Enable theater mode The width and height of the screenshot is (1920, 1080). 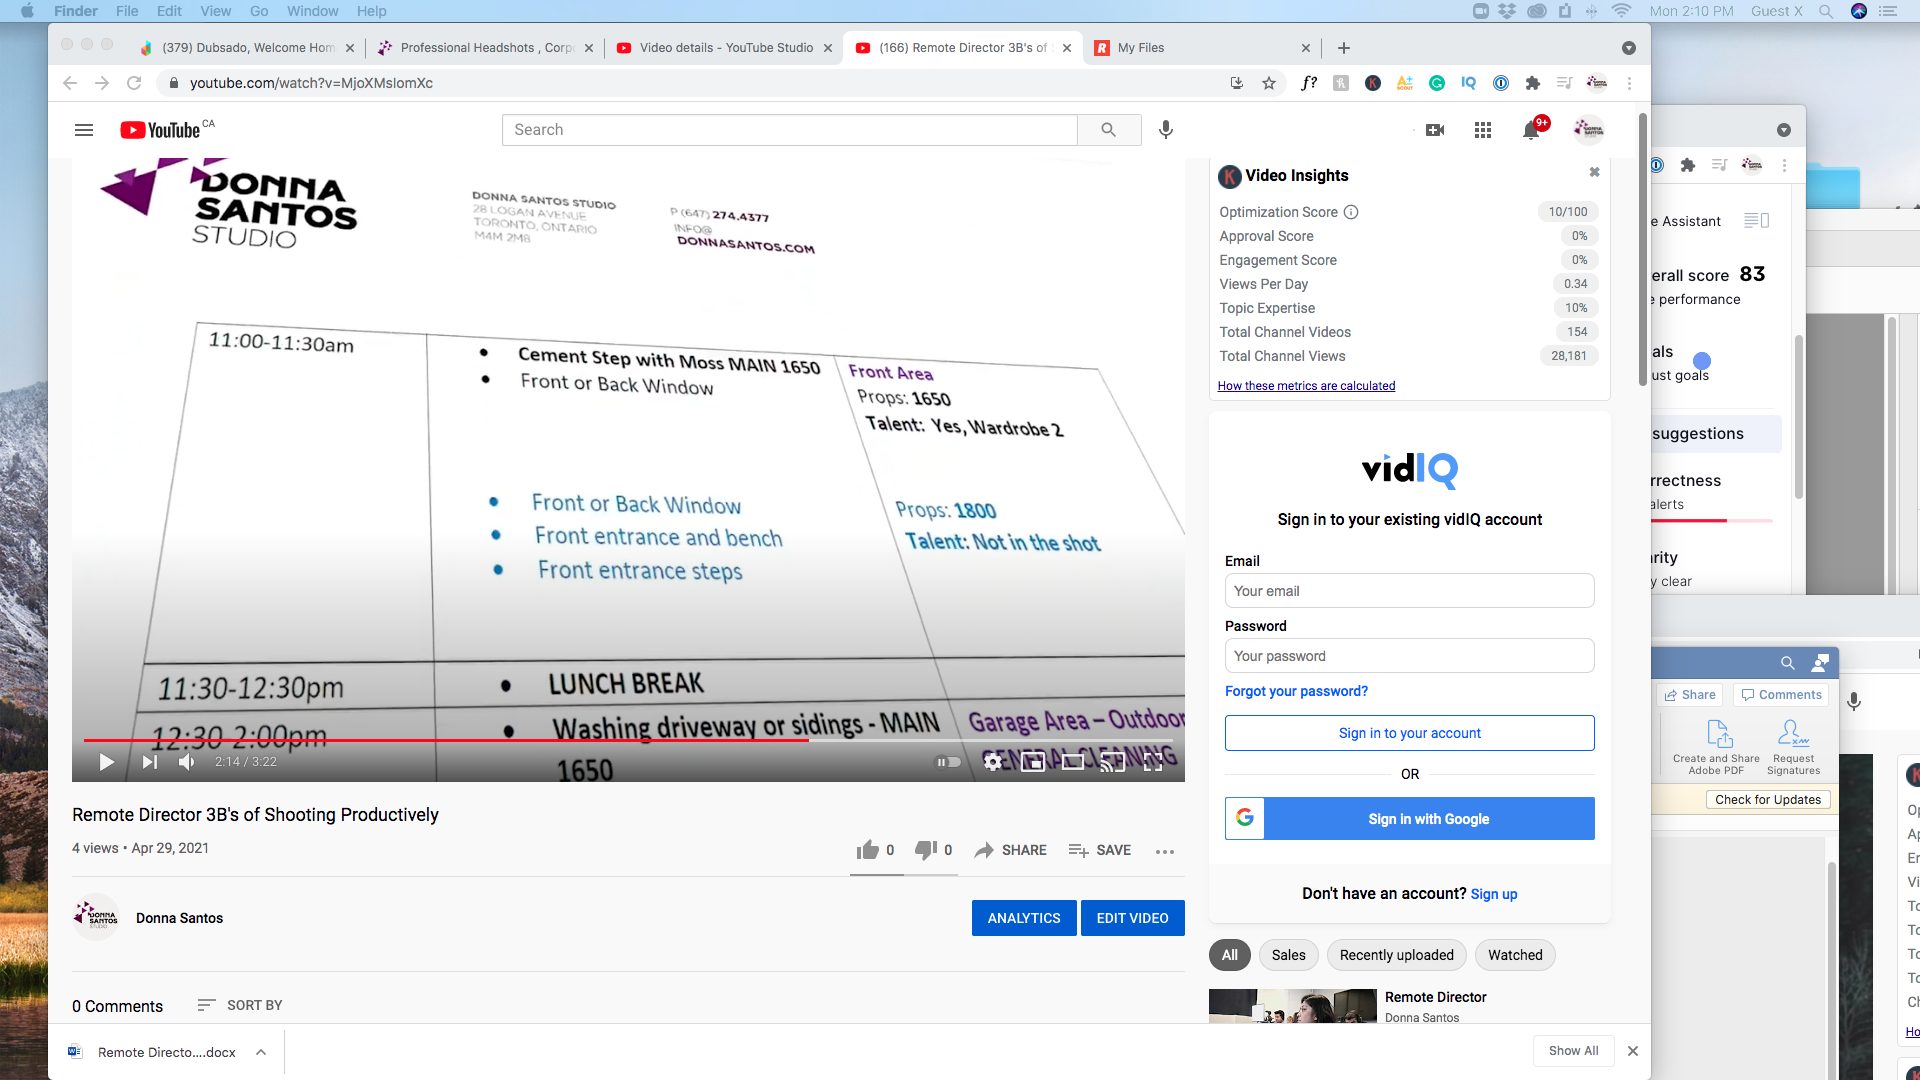[1073, 762]
